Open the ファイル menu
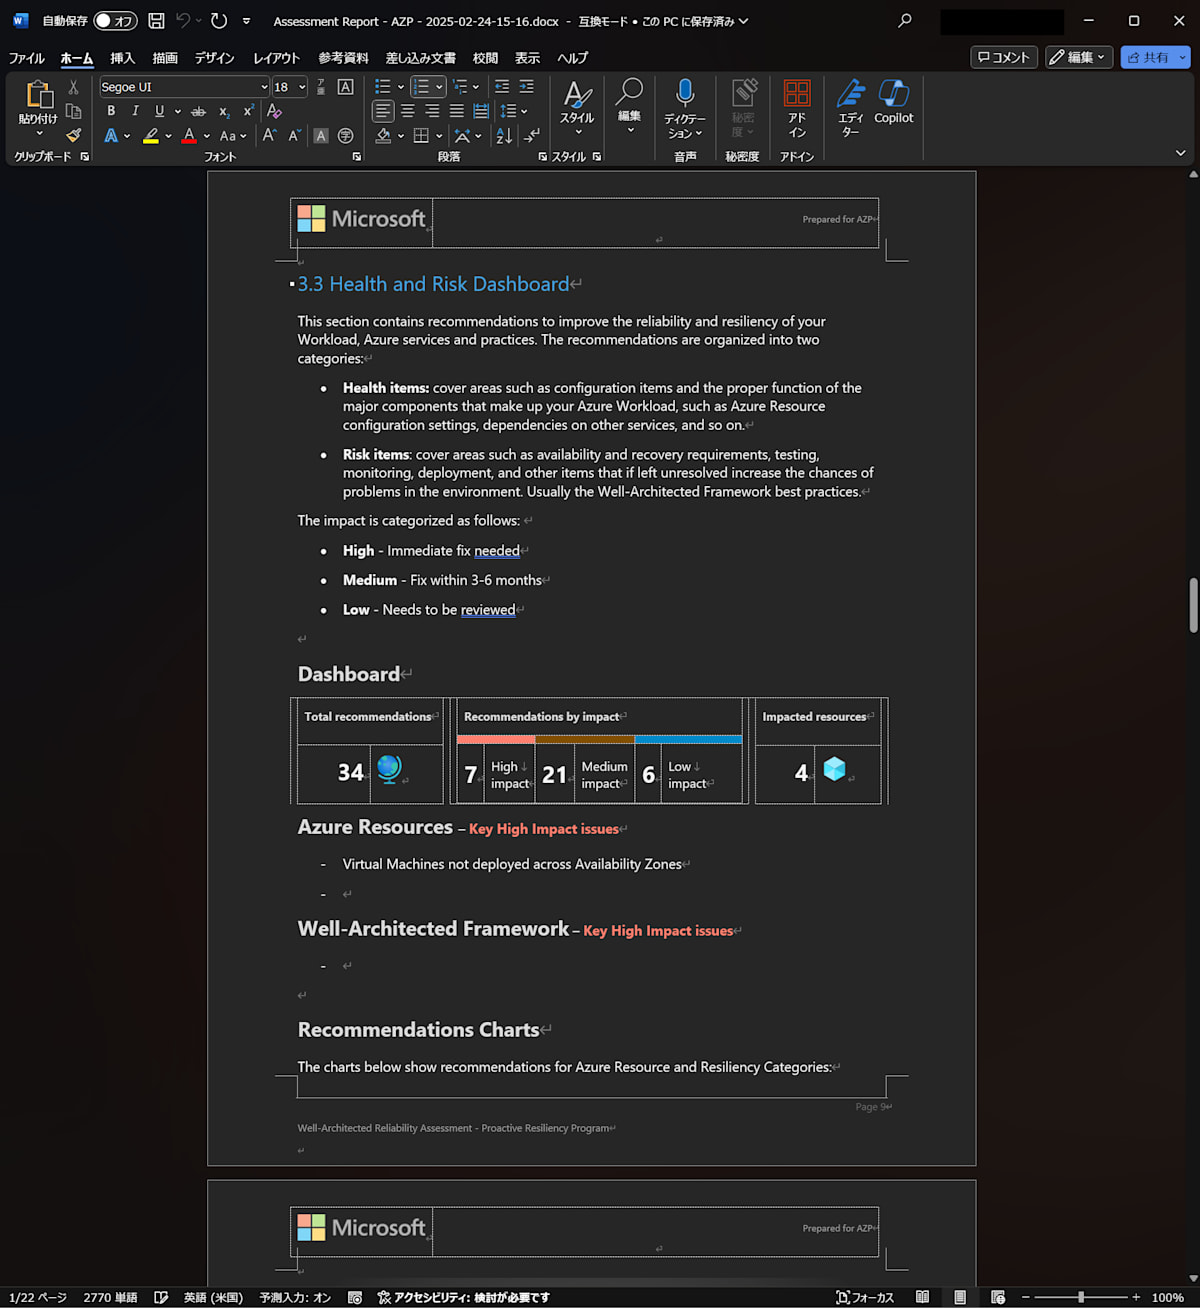 coord(27,58)
